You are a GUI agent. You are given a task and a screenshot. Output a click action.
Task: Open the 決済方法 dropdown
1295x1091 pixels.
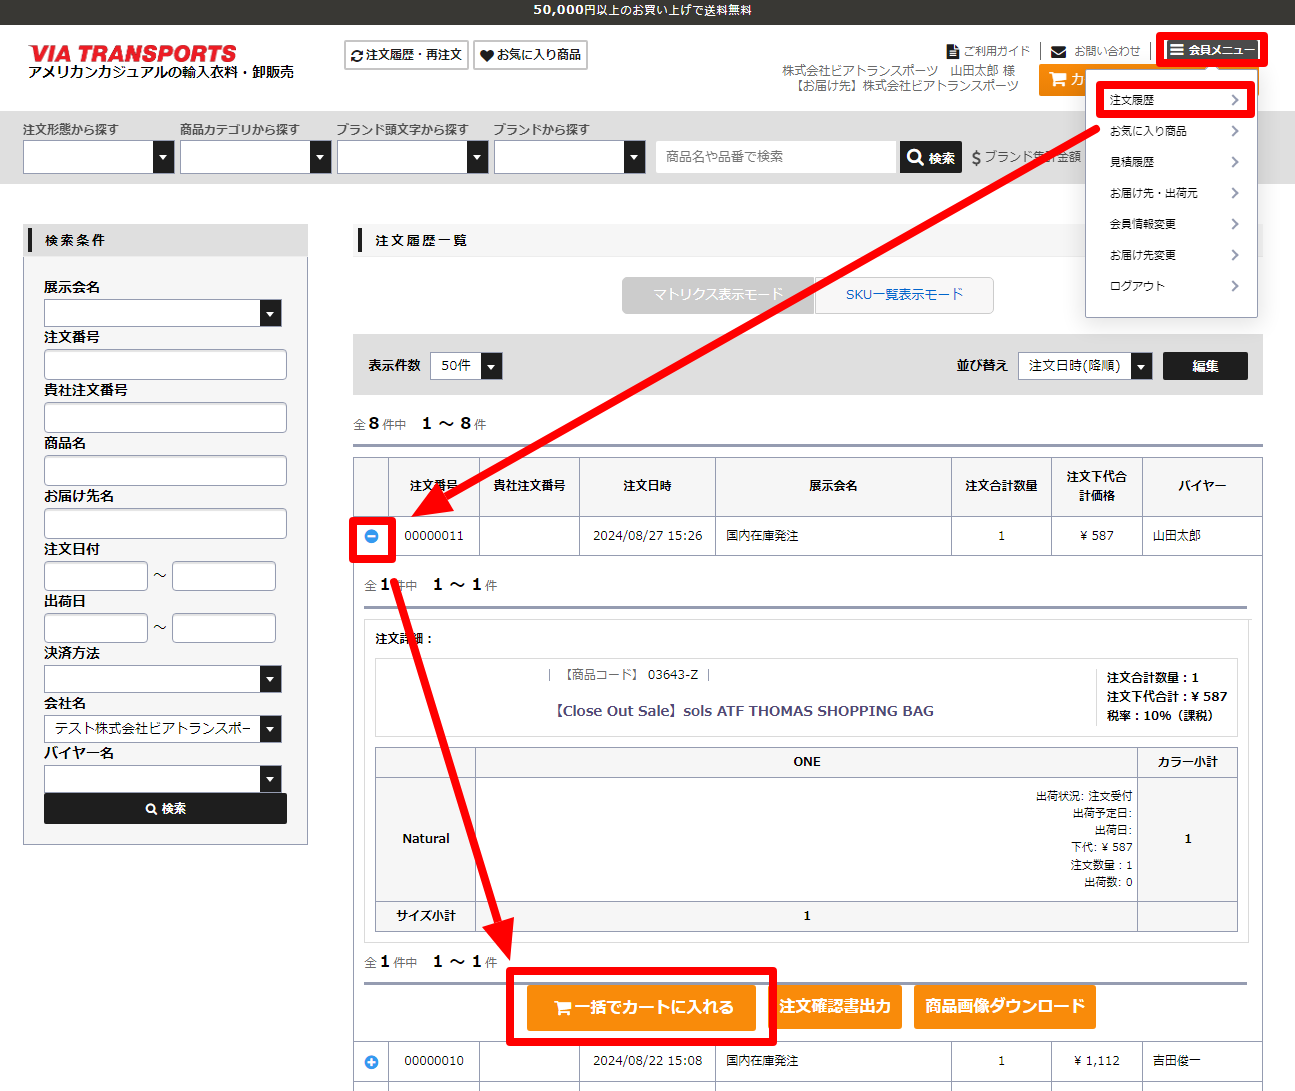click(163, 679)
